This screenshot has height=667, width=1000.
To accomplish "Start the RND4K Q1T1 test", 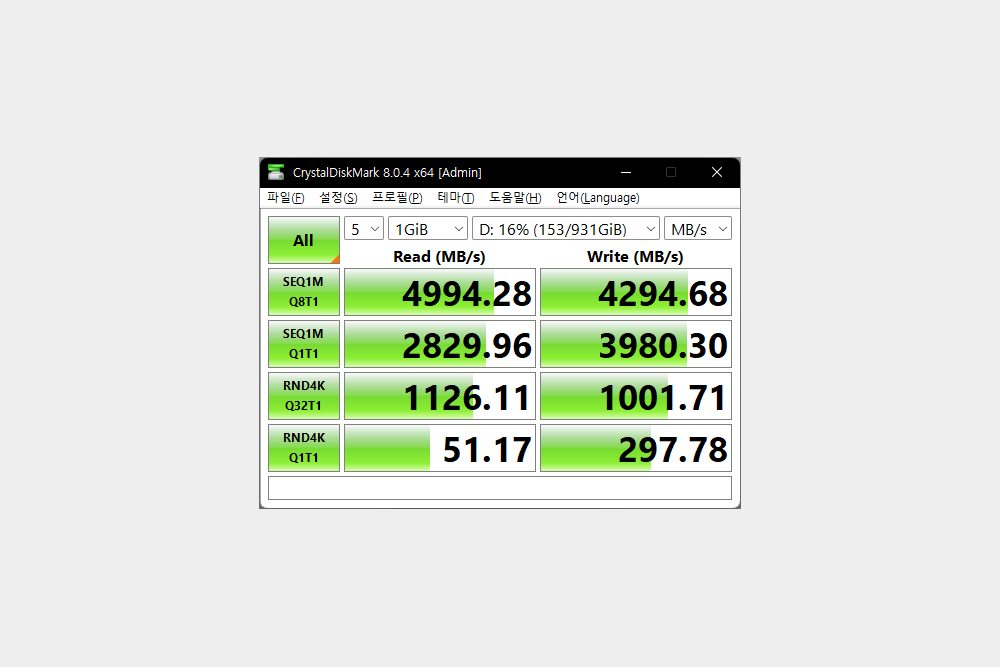I will click(x=304, y=448).
